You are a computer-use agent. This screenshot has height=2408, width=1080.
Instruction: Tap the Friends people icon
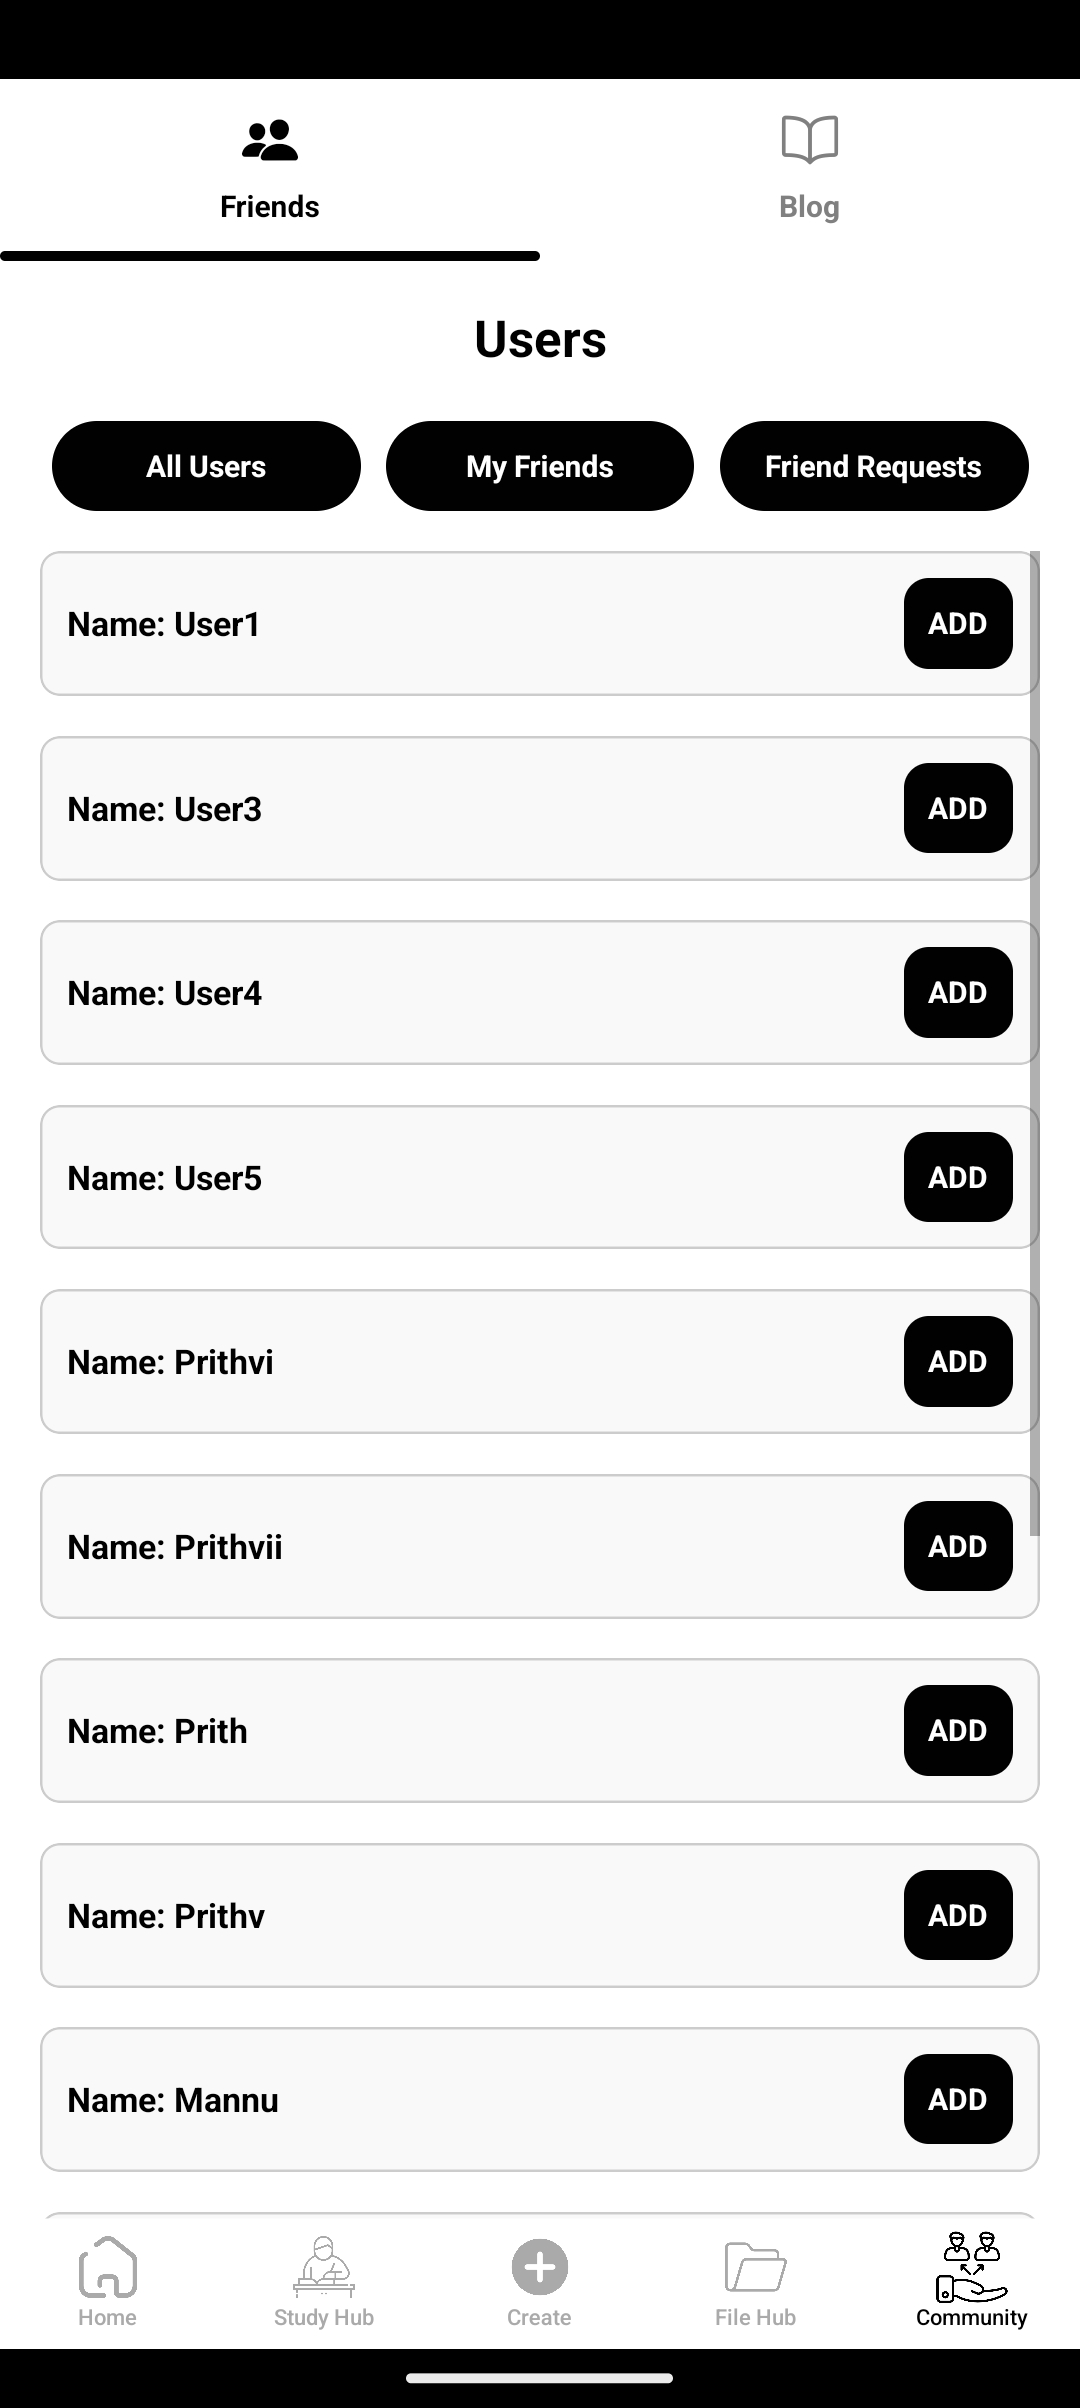[x=270, y=141]
